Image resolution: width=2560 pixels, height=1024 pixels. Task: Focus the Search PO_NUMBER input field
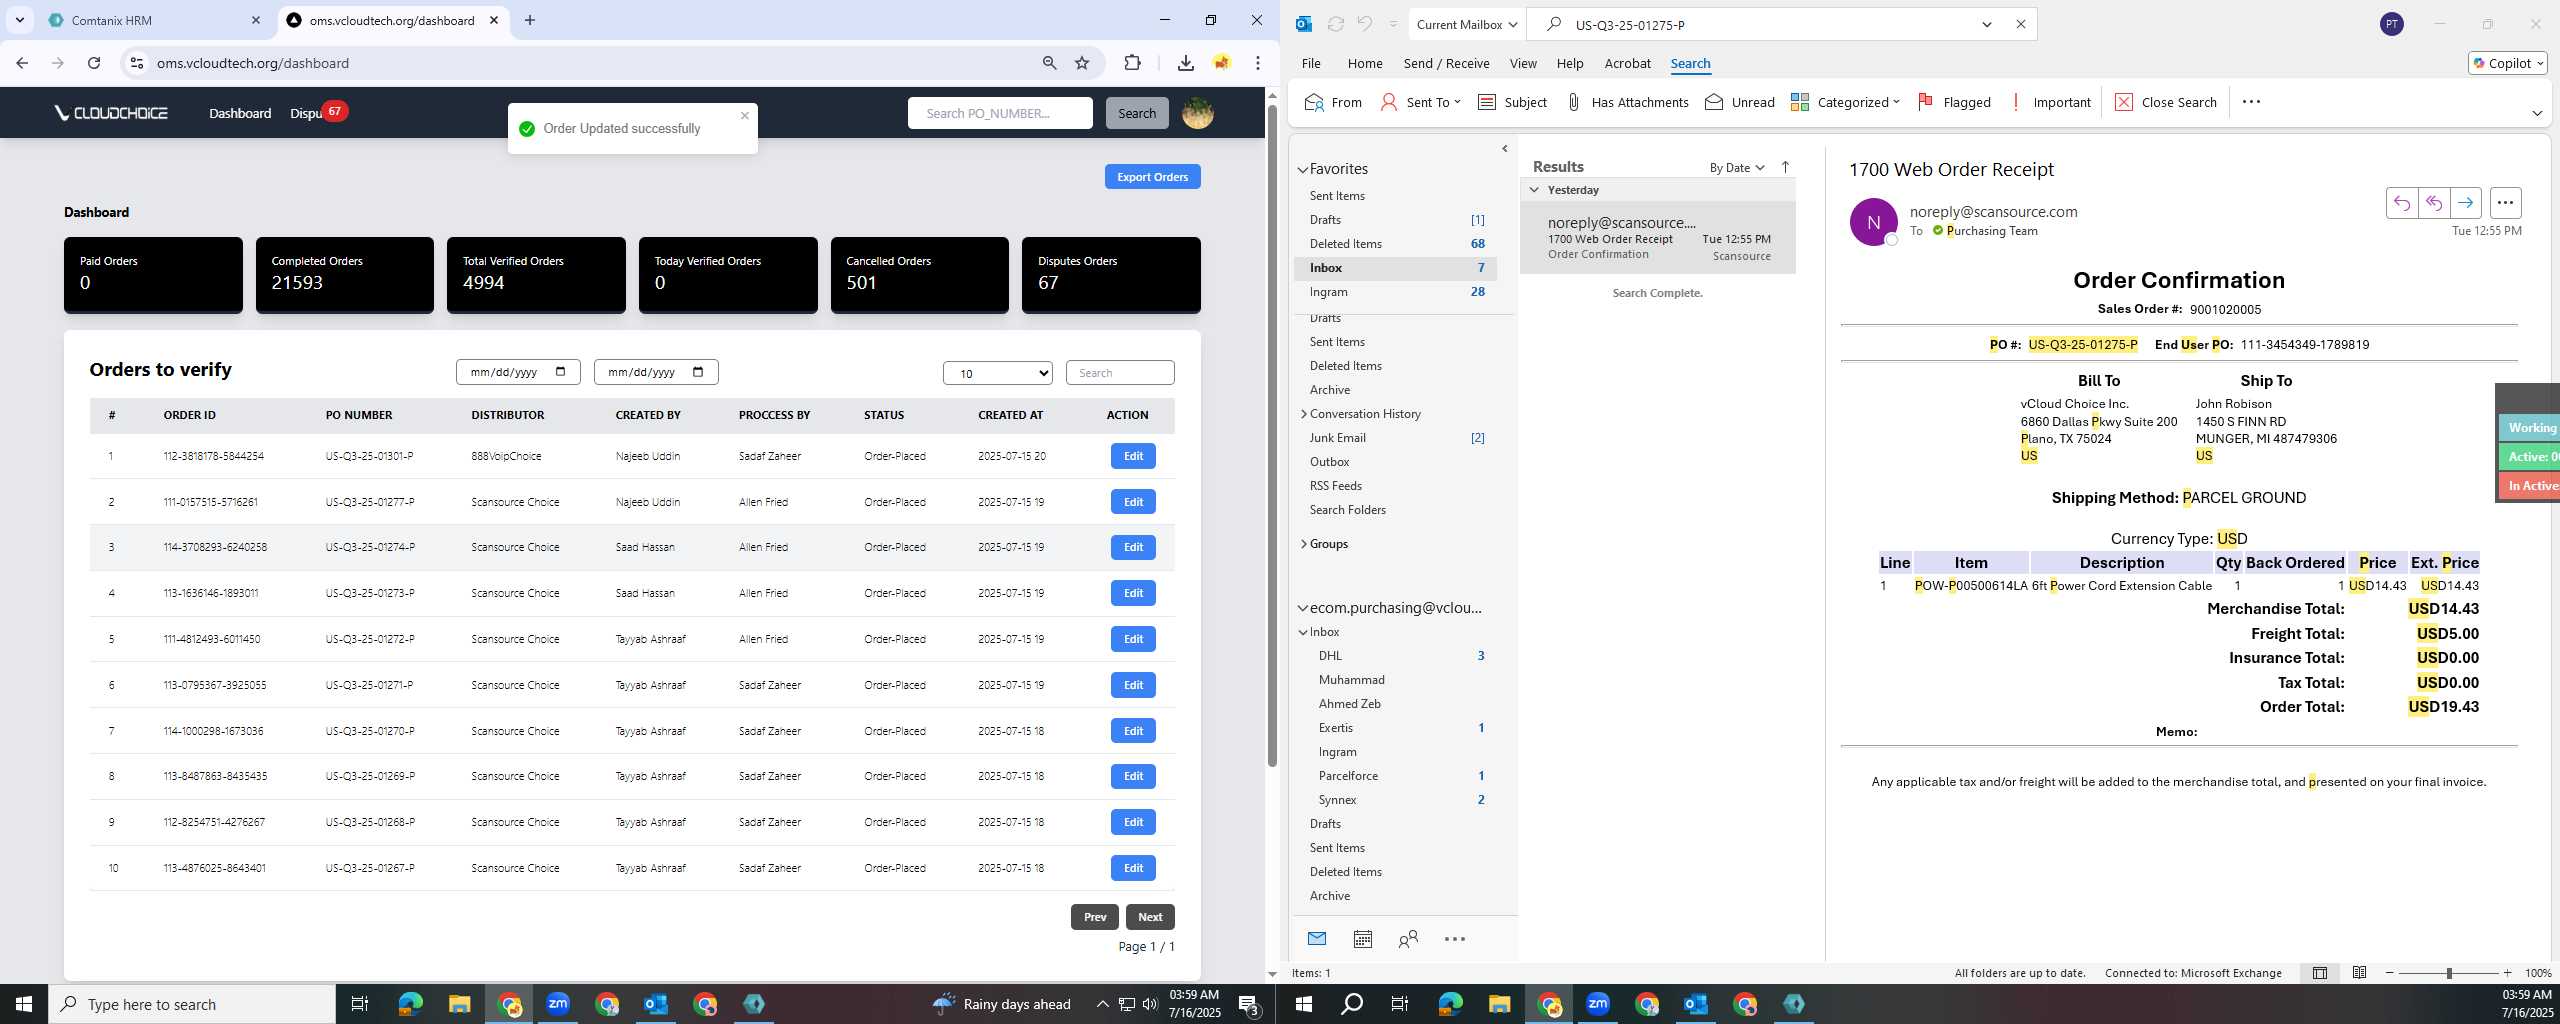(x=1000, y=113)
